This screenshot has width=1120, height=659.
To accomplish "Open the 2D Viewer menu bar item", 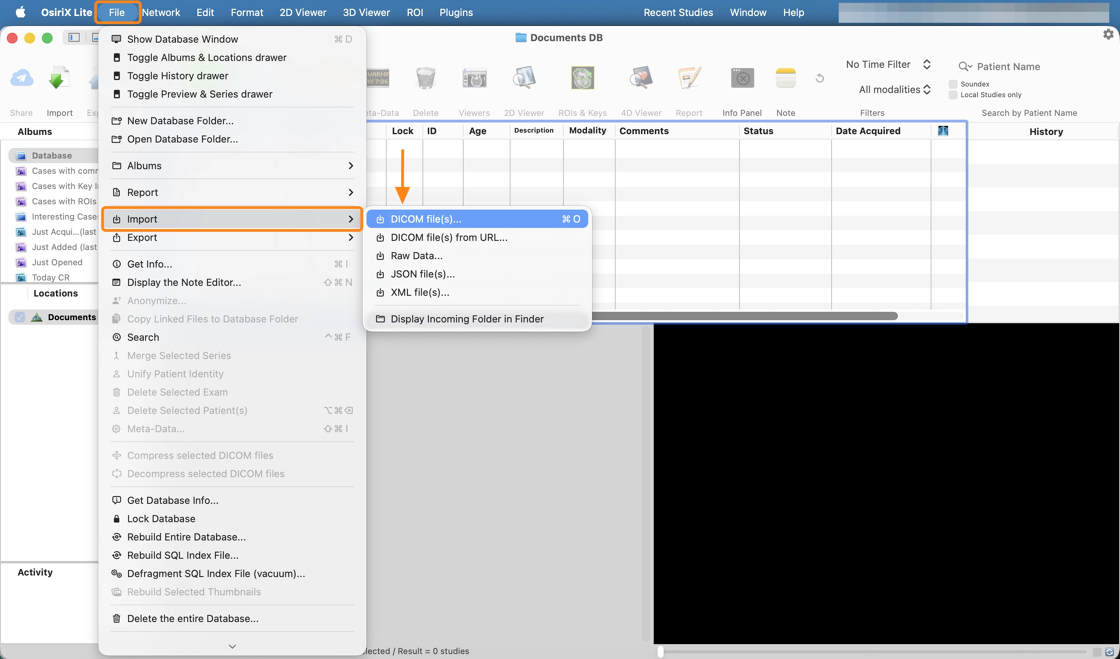I will (303, 12).
